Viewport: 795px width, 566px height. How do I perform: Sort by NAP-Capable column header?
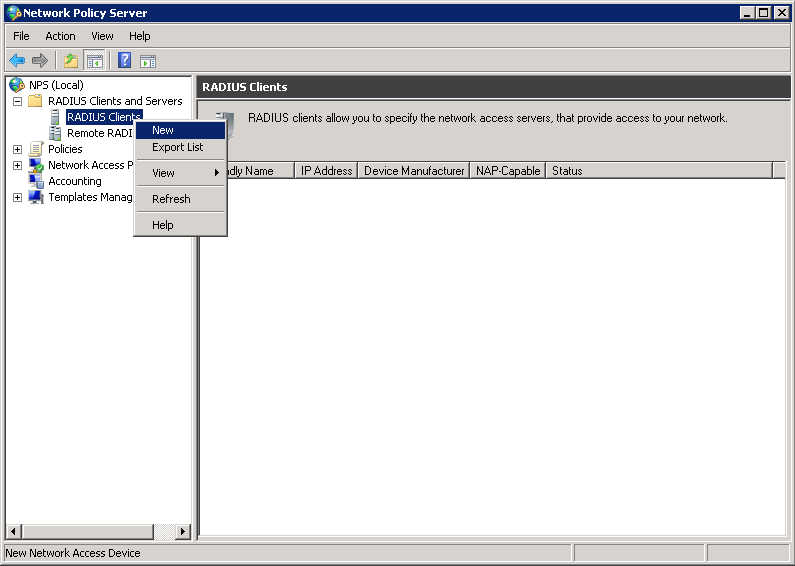pyautogui.click(x=508, y=171)
